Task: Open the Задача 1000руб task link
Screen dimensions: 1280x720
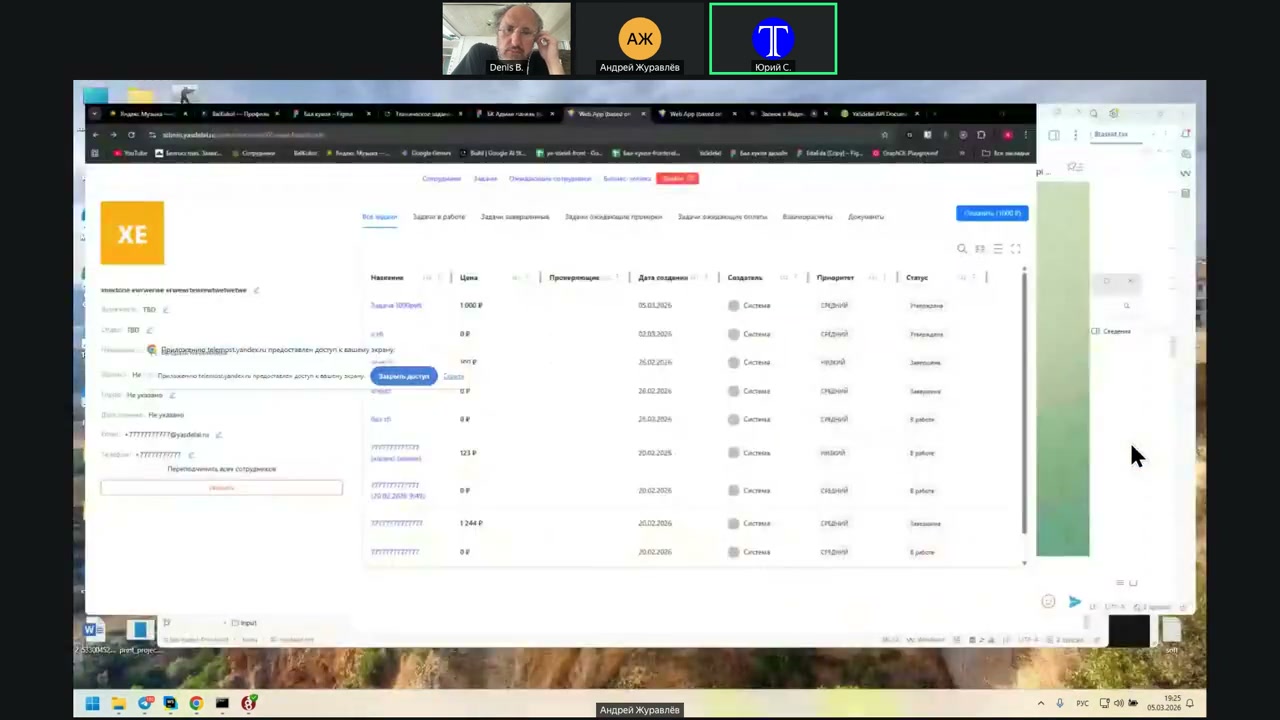Action: 396,305
